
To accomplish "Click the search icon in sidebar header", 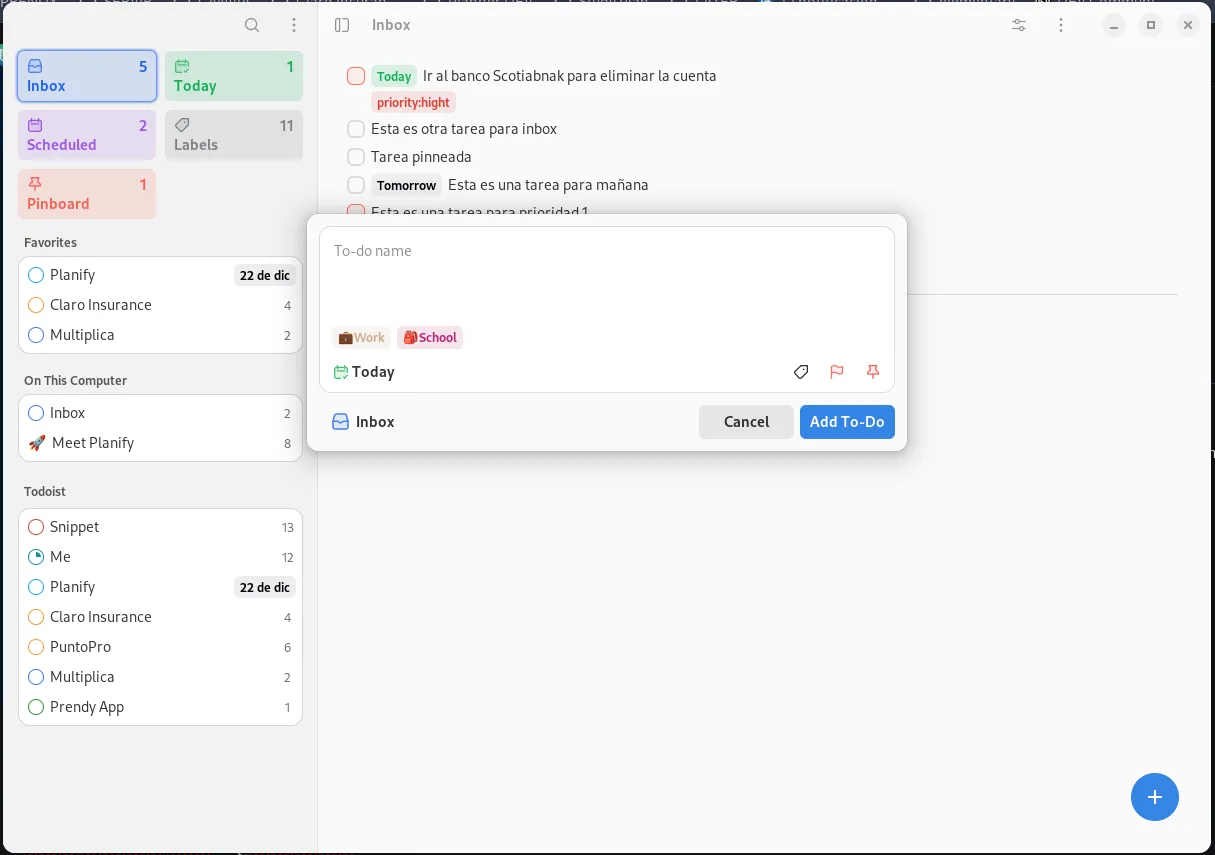I will click(x=252, y=25).
